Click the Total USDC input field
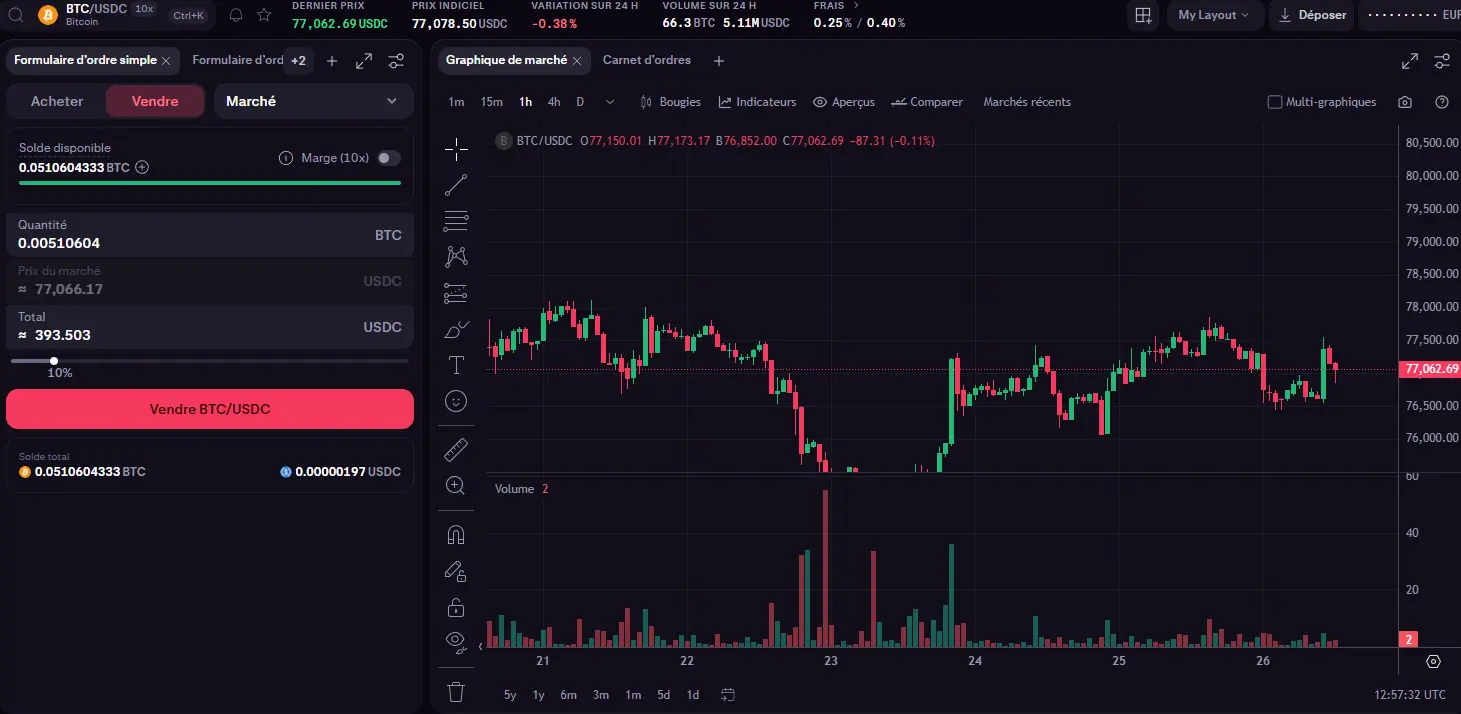1461x714 pixels. coord(210,327)
